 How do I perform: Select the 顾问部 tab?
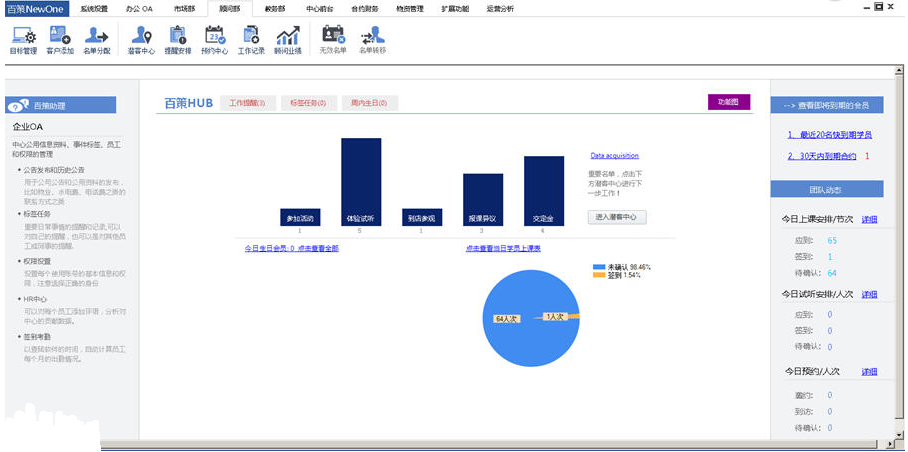[x=230, y=9]
